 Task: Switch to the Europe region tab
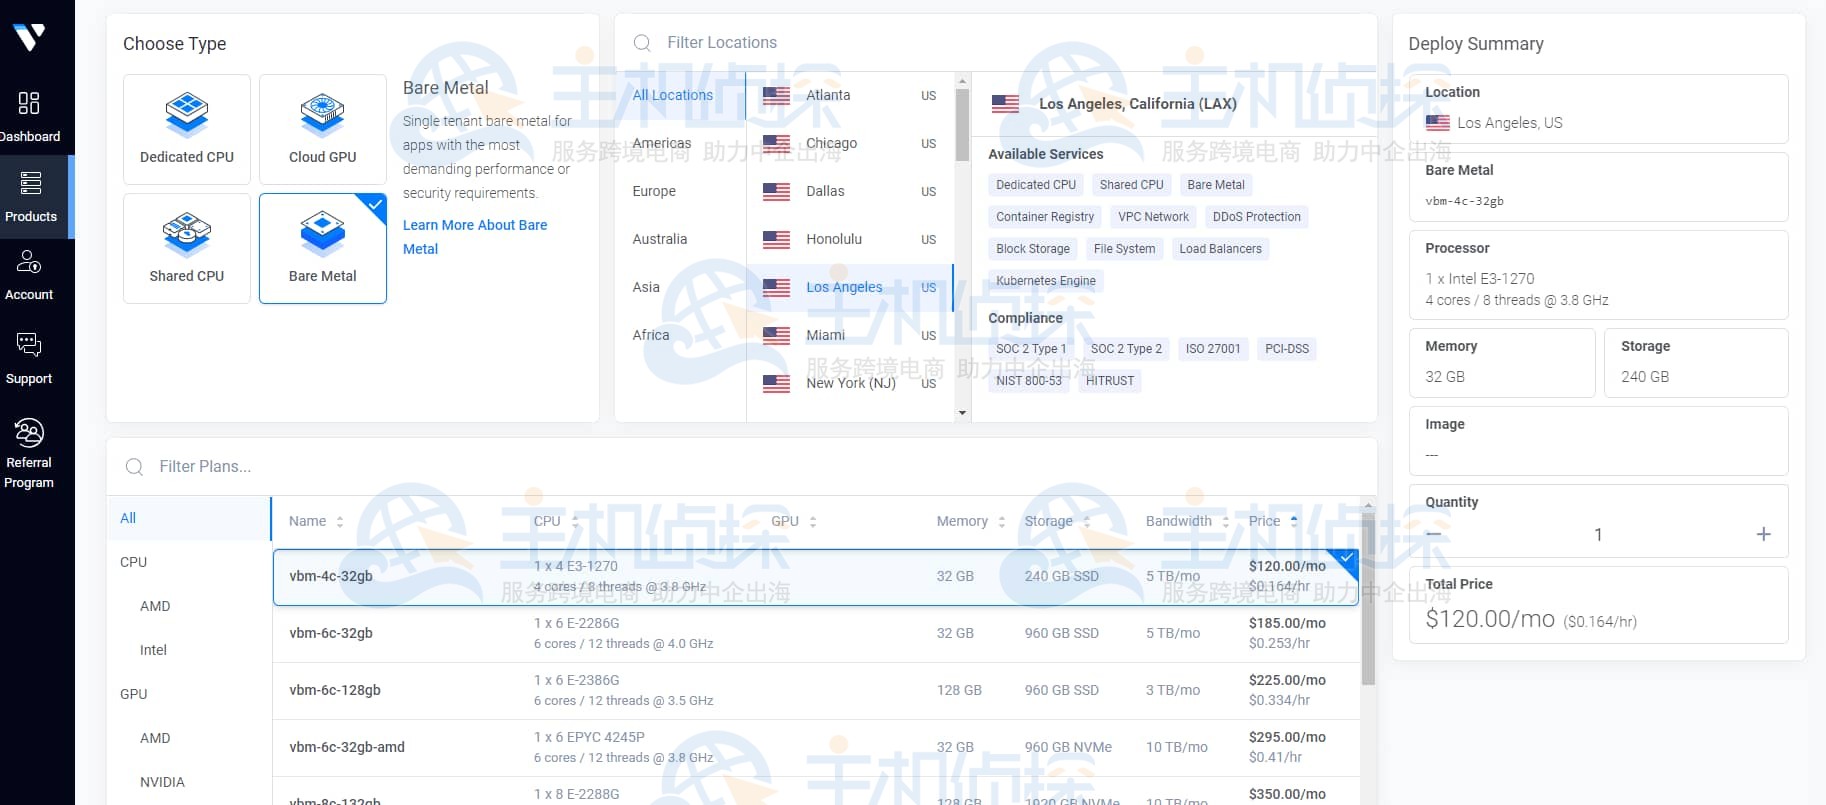[654, 191]
